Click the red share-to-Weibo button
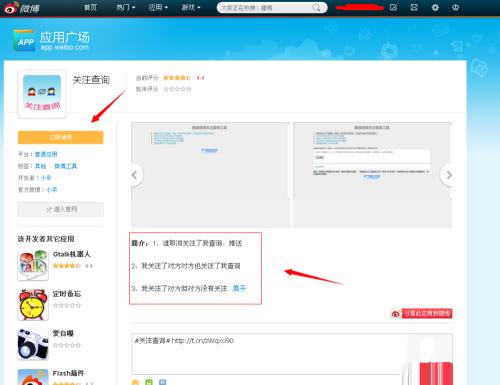This screenshot has width=500, height=385. (x=421, y=313)
